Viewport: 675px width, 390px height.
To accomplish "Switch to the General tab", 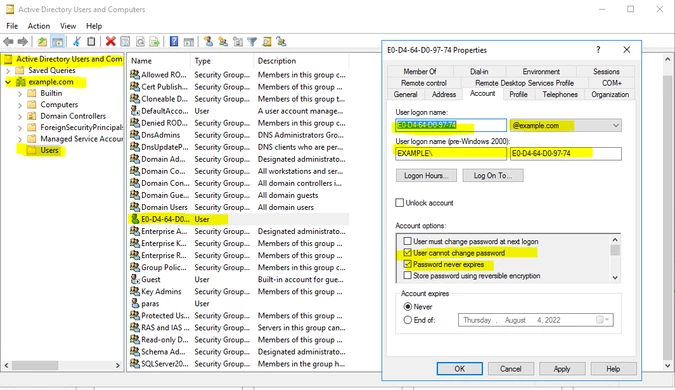I will click(x=405, y=94).
